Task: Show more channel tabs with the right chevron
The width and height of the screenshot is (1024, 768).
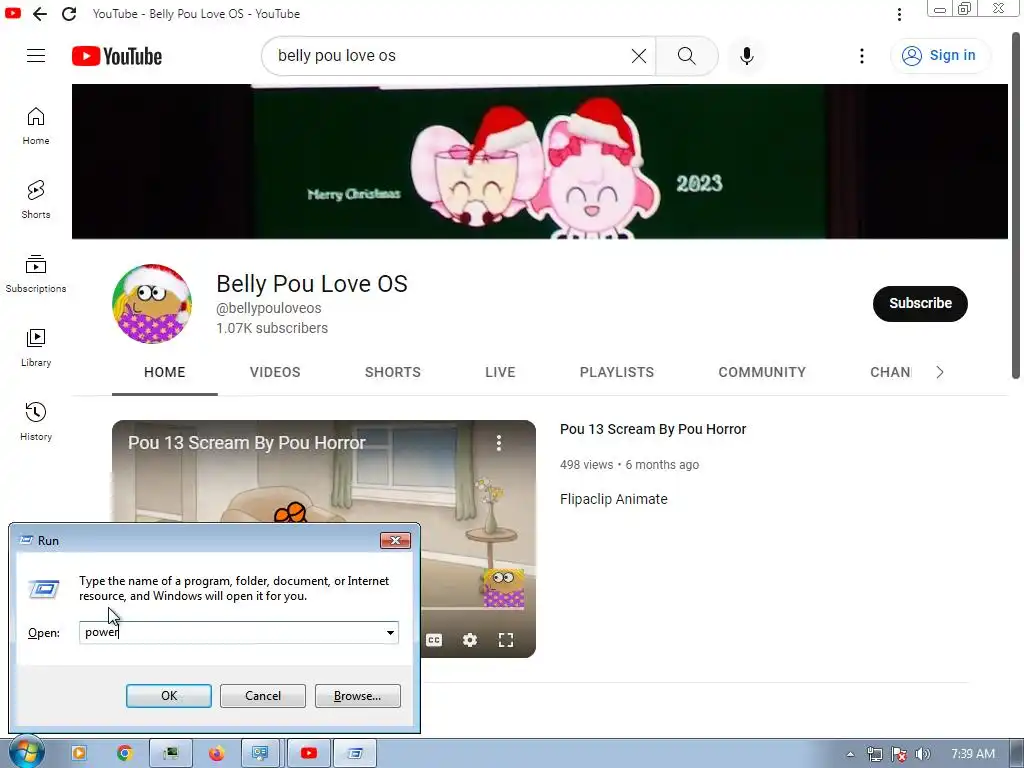Action: 940,372
